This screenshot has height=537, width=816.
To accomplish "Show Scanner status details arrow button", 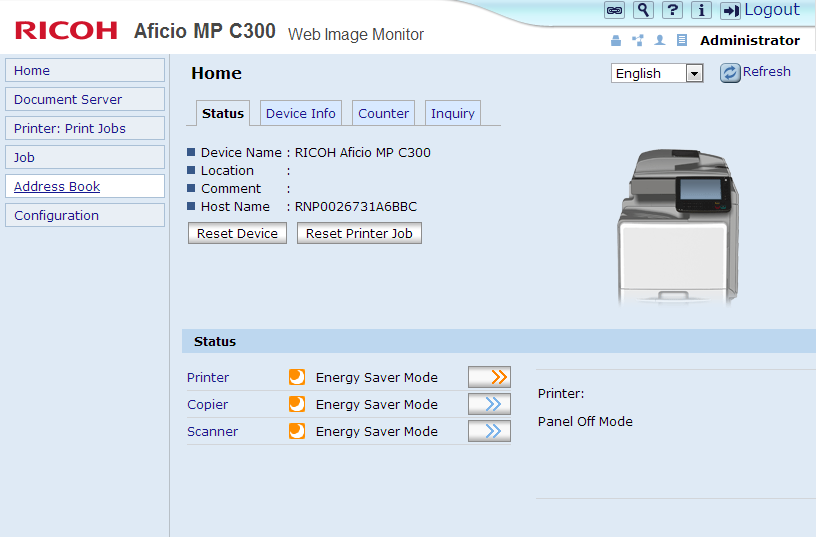I will (x=489, y=431).
